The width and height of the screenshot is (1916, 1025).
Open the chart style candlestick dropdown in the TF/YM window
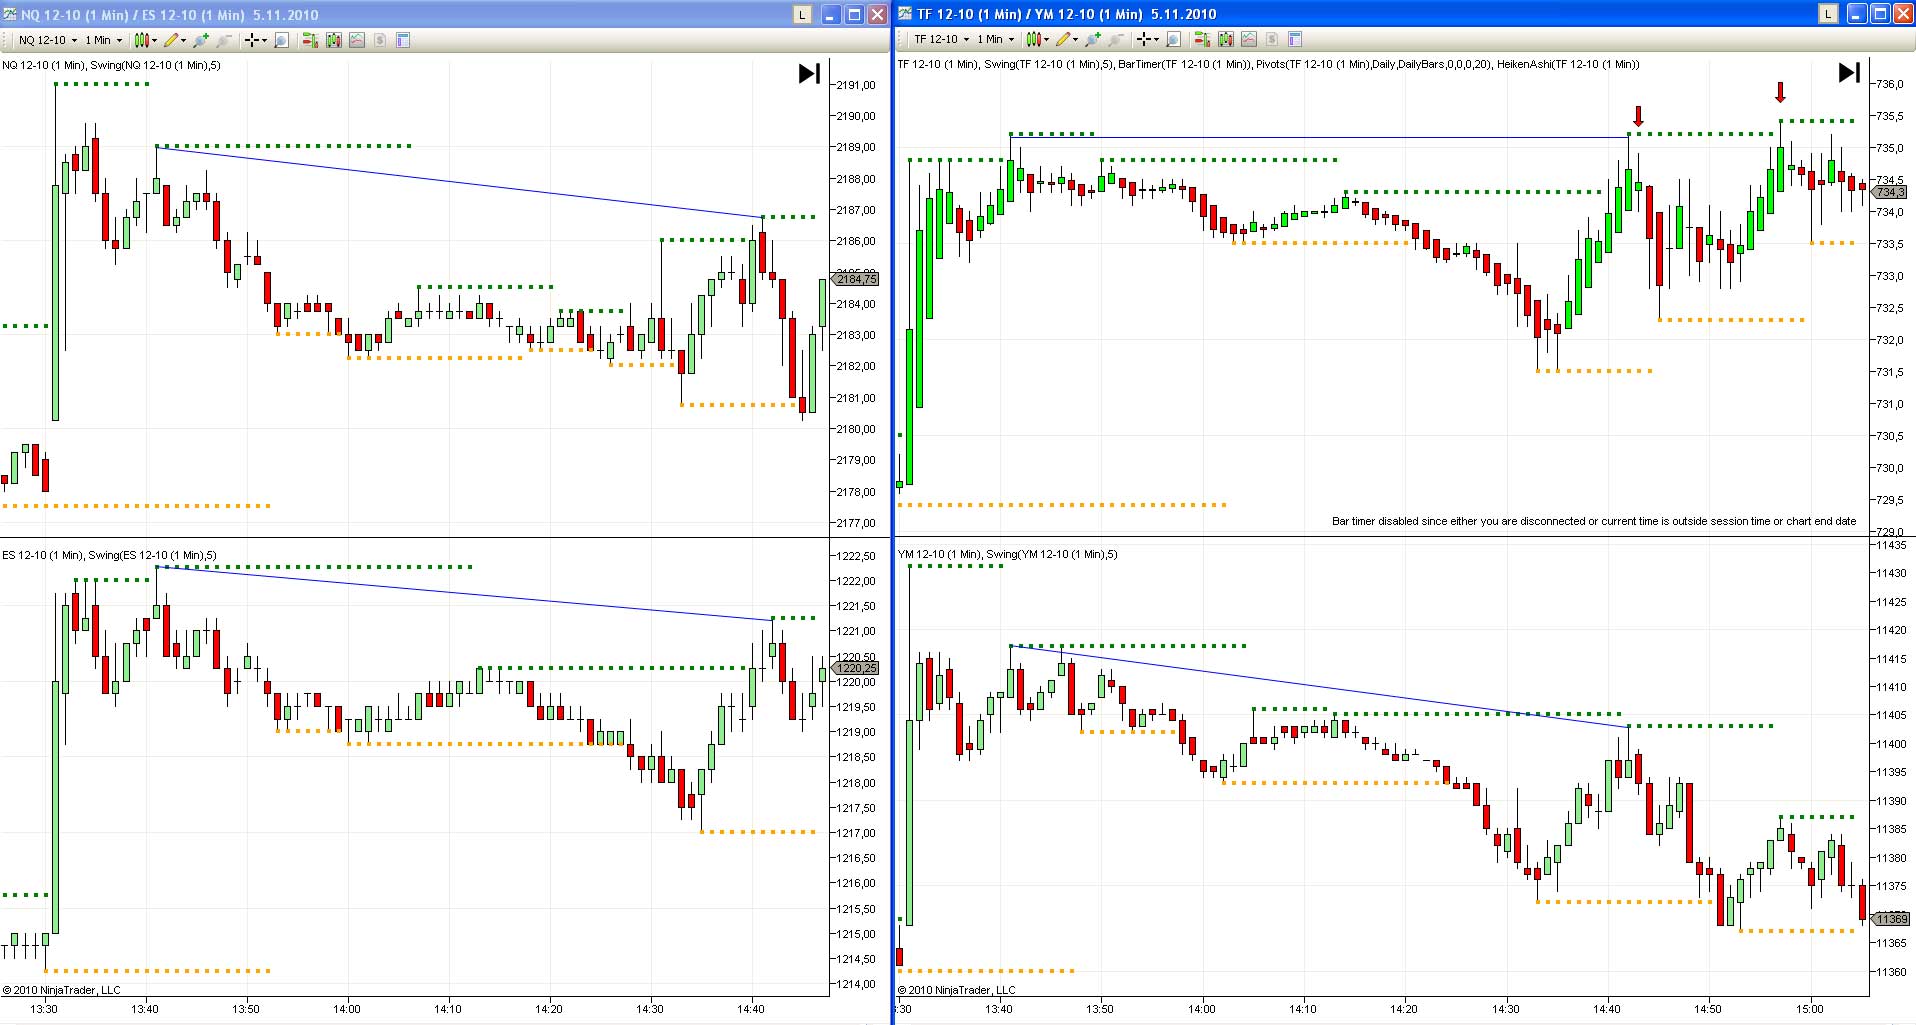[x=1038, y=39]
